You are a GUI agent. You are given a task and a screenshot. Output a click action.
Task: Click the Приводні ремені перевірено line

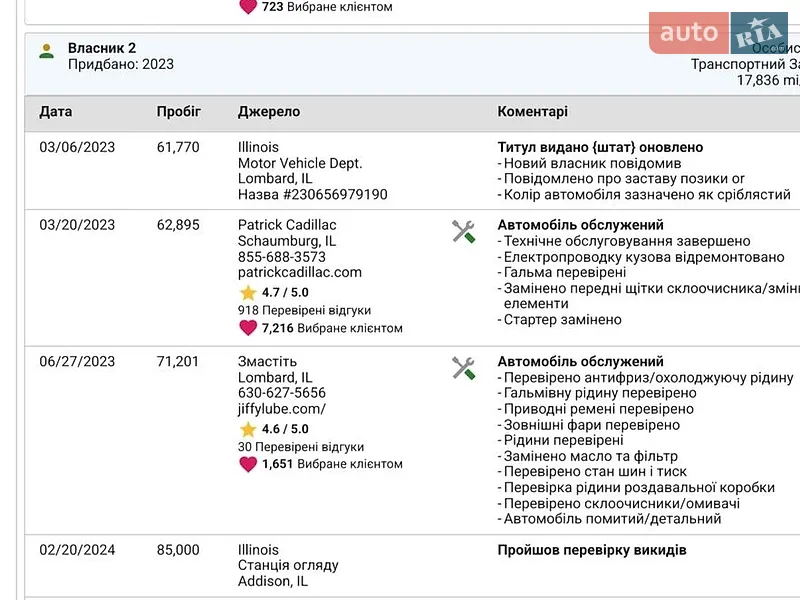coord(598,409)
